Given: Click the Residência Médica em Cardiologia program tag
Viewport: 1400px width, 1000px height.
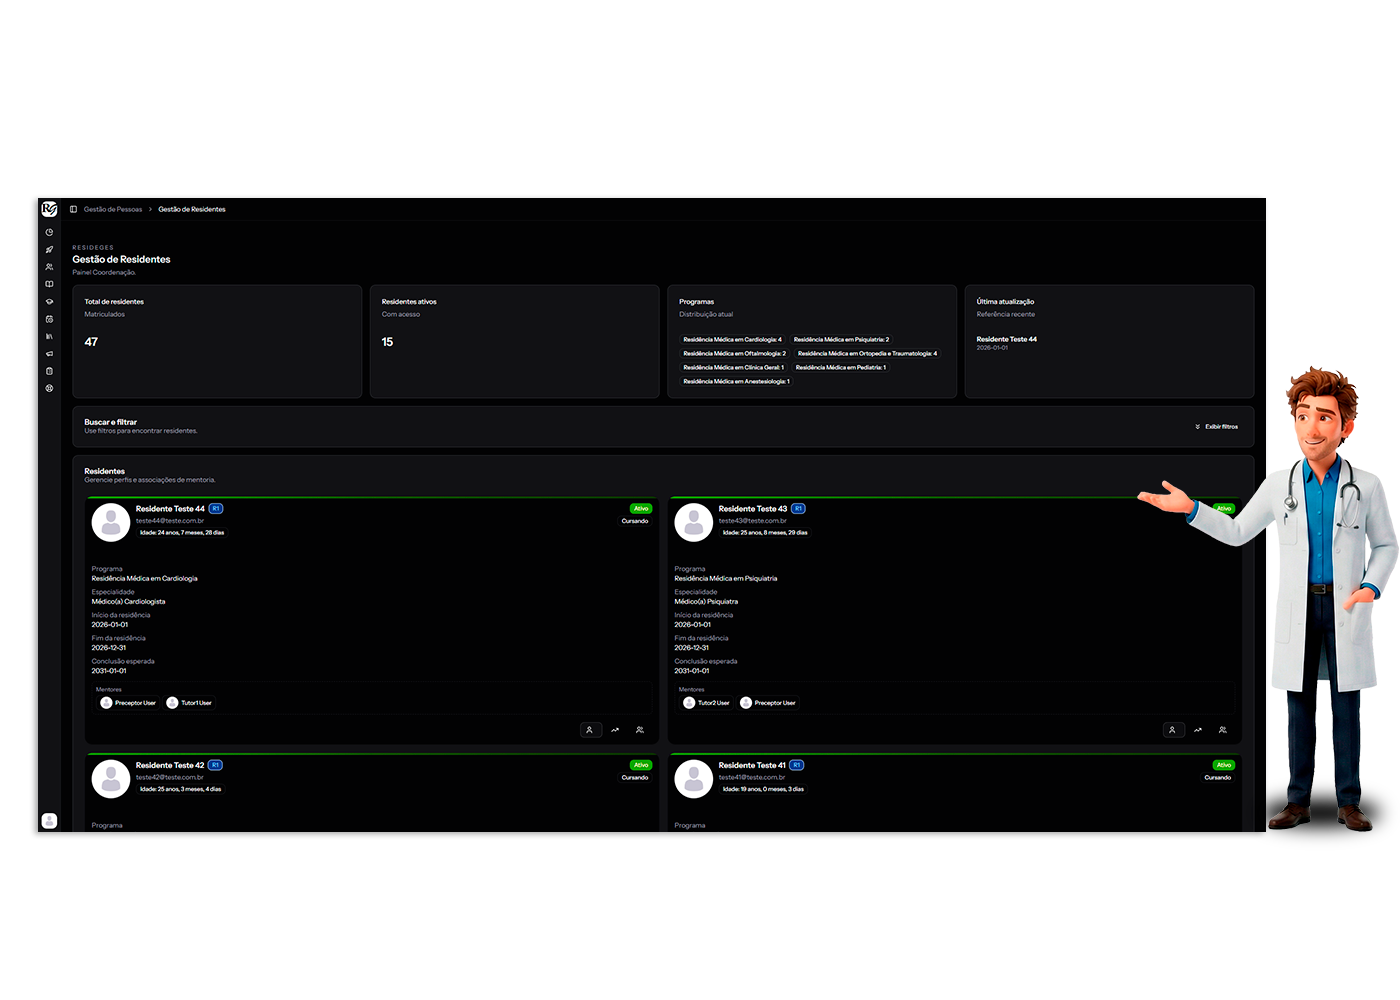Looking at the screenshot, I should point(732,340).
